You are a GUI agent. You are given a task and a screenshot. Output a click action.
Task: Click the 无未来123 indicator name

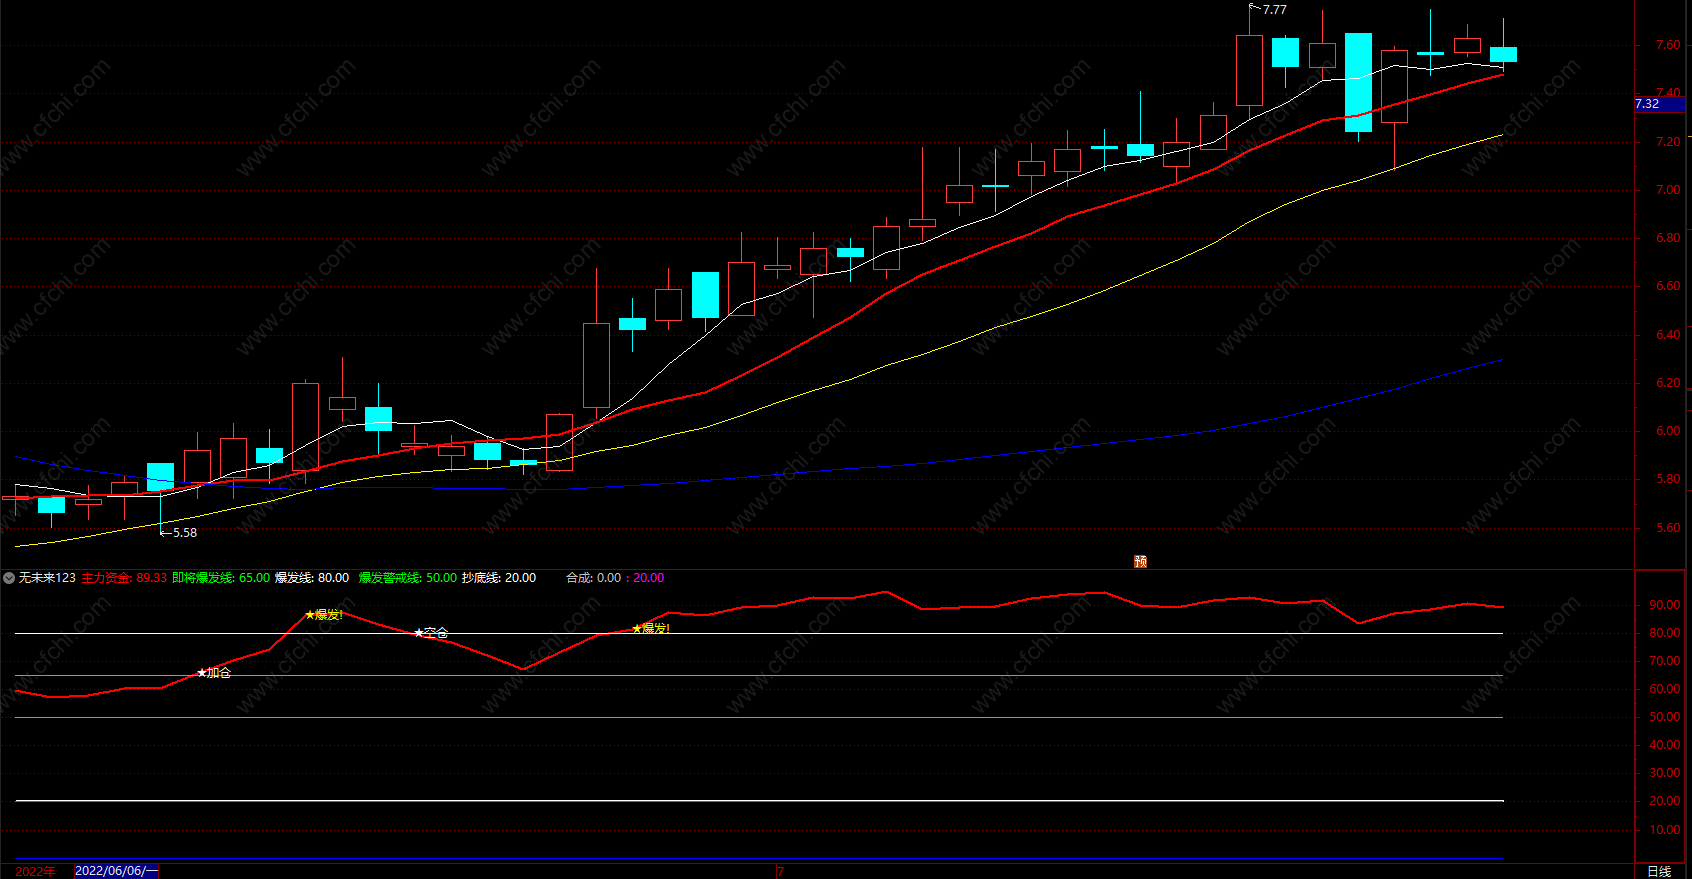pos(47,578)
